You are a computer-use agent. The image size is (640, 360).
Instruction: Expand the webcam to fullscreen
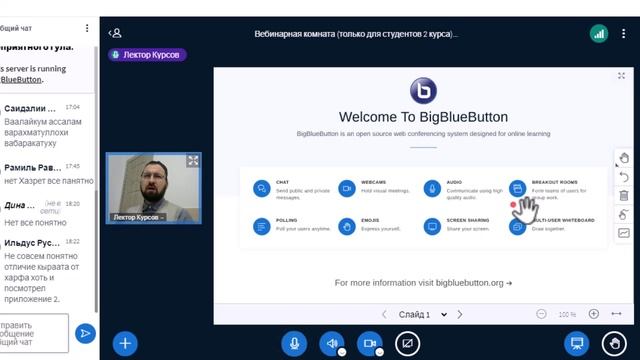click(x=193, y=161)
